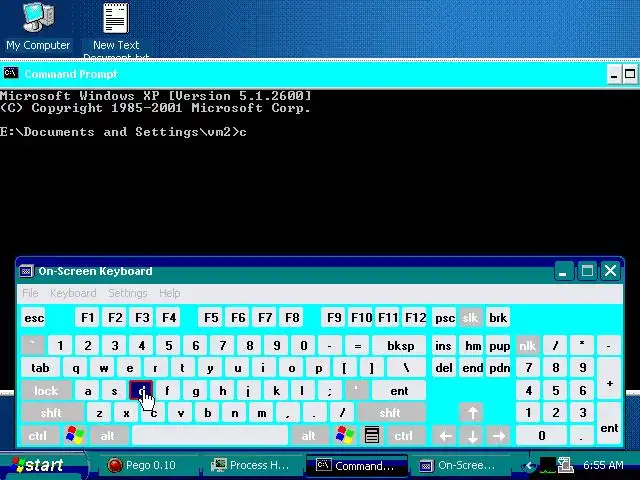The width and height of the screenshot is (640, 480).
Task: Expand hidden tray icons arrow
Action: tap(530, 465)
